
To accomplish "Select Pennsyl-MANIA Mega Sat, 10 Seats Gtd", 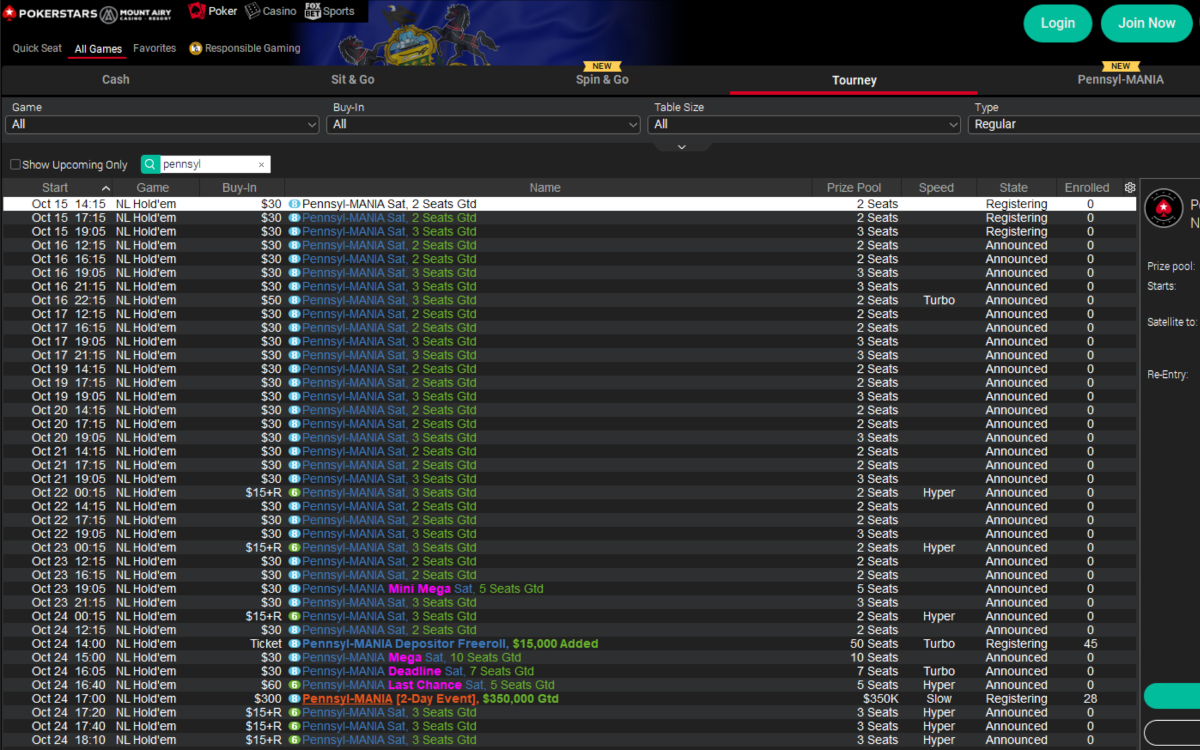I will click(x=412, y=658).
